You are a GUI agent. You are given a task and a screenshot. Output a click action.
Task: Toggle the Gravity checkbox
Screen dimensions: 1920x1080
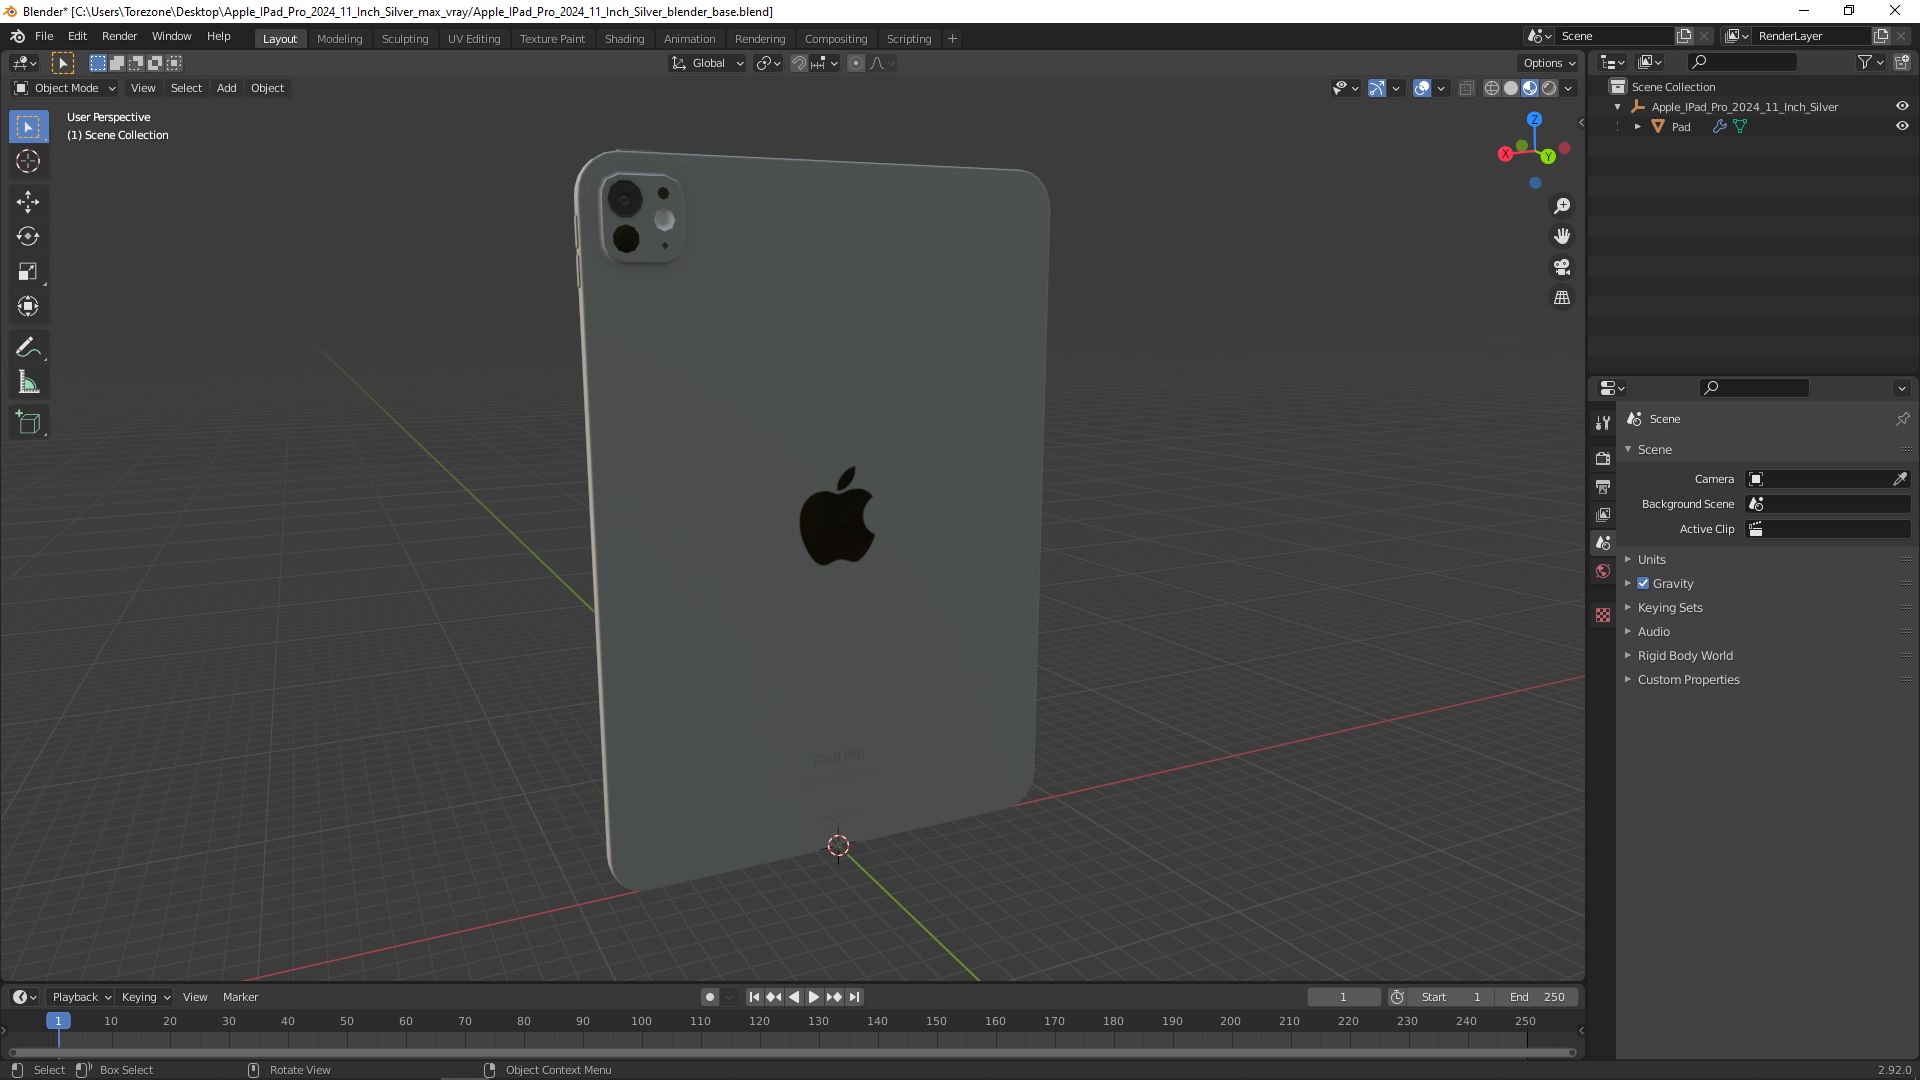click(x=1643, y=583)
